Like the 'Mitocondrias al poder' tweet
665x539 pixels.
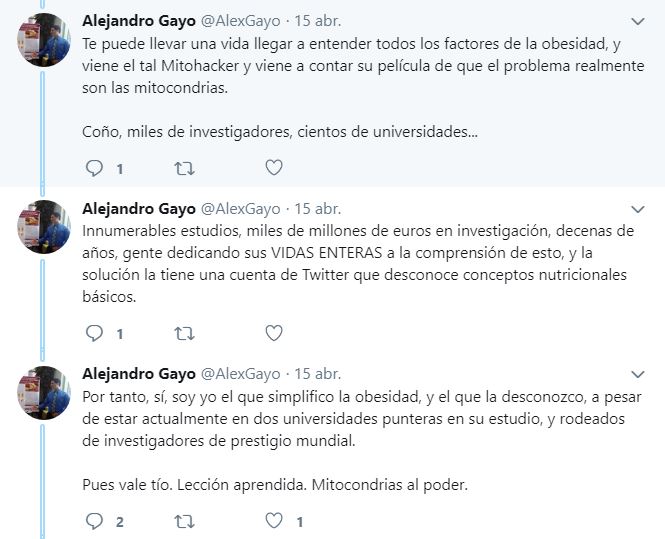[x=273, y=521]
